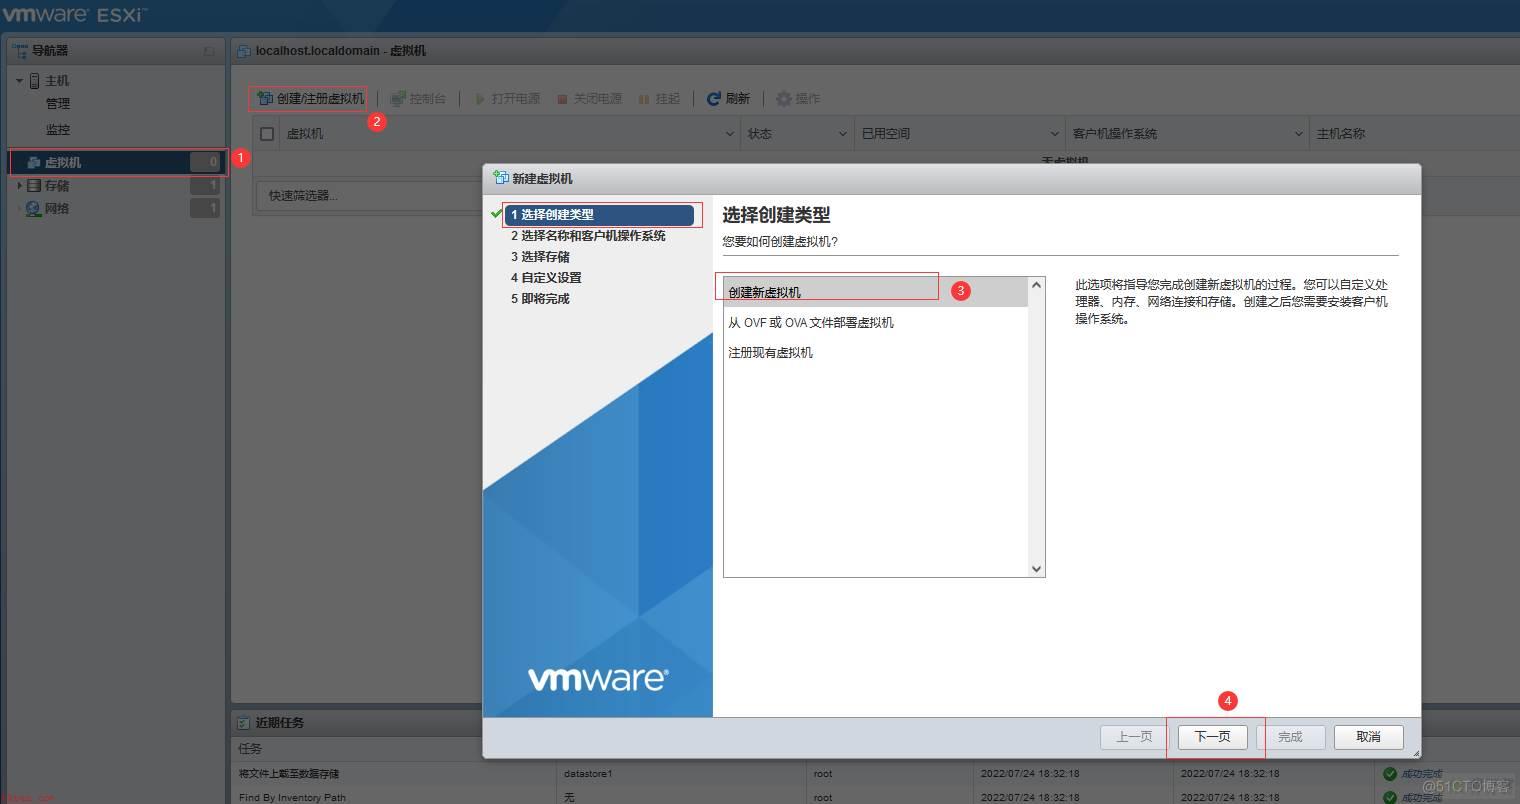Open the Actions (操作) gear menu

[798, 98]
